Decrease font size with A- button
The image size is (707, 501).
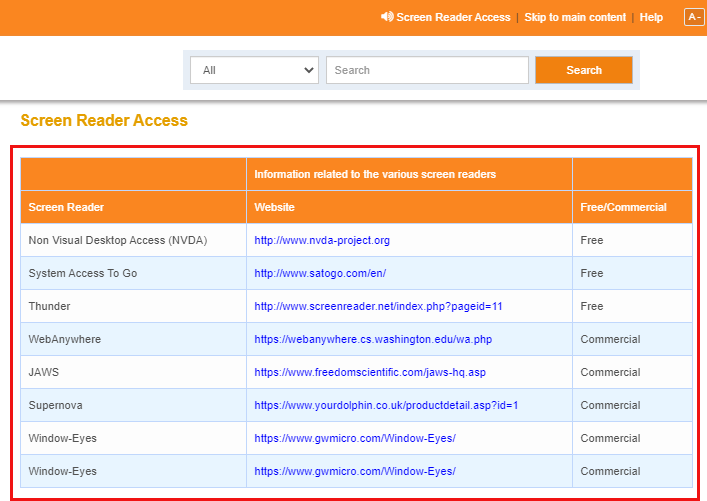coord(694,17)
